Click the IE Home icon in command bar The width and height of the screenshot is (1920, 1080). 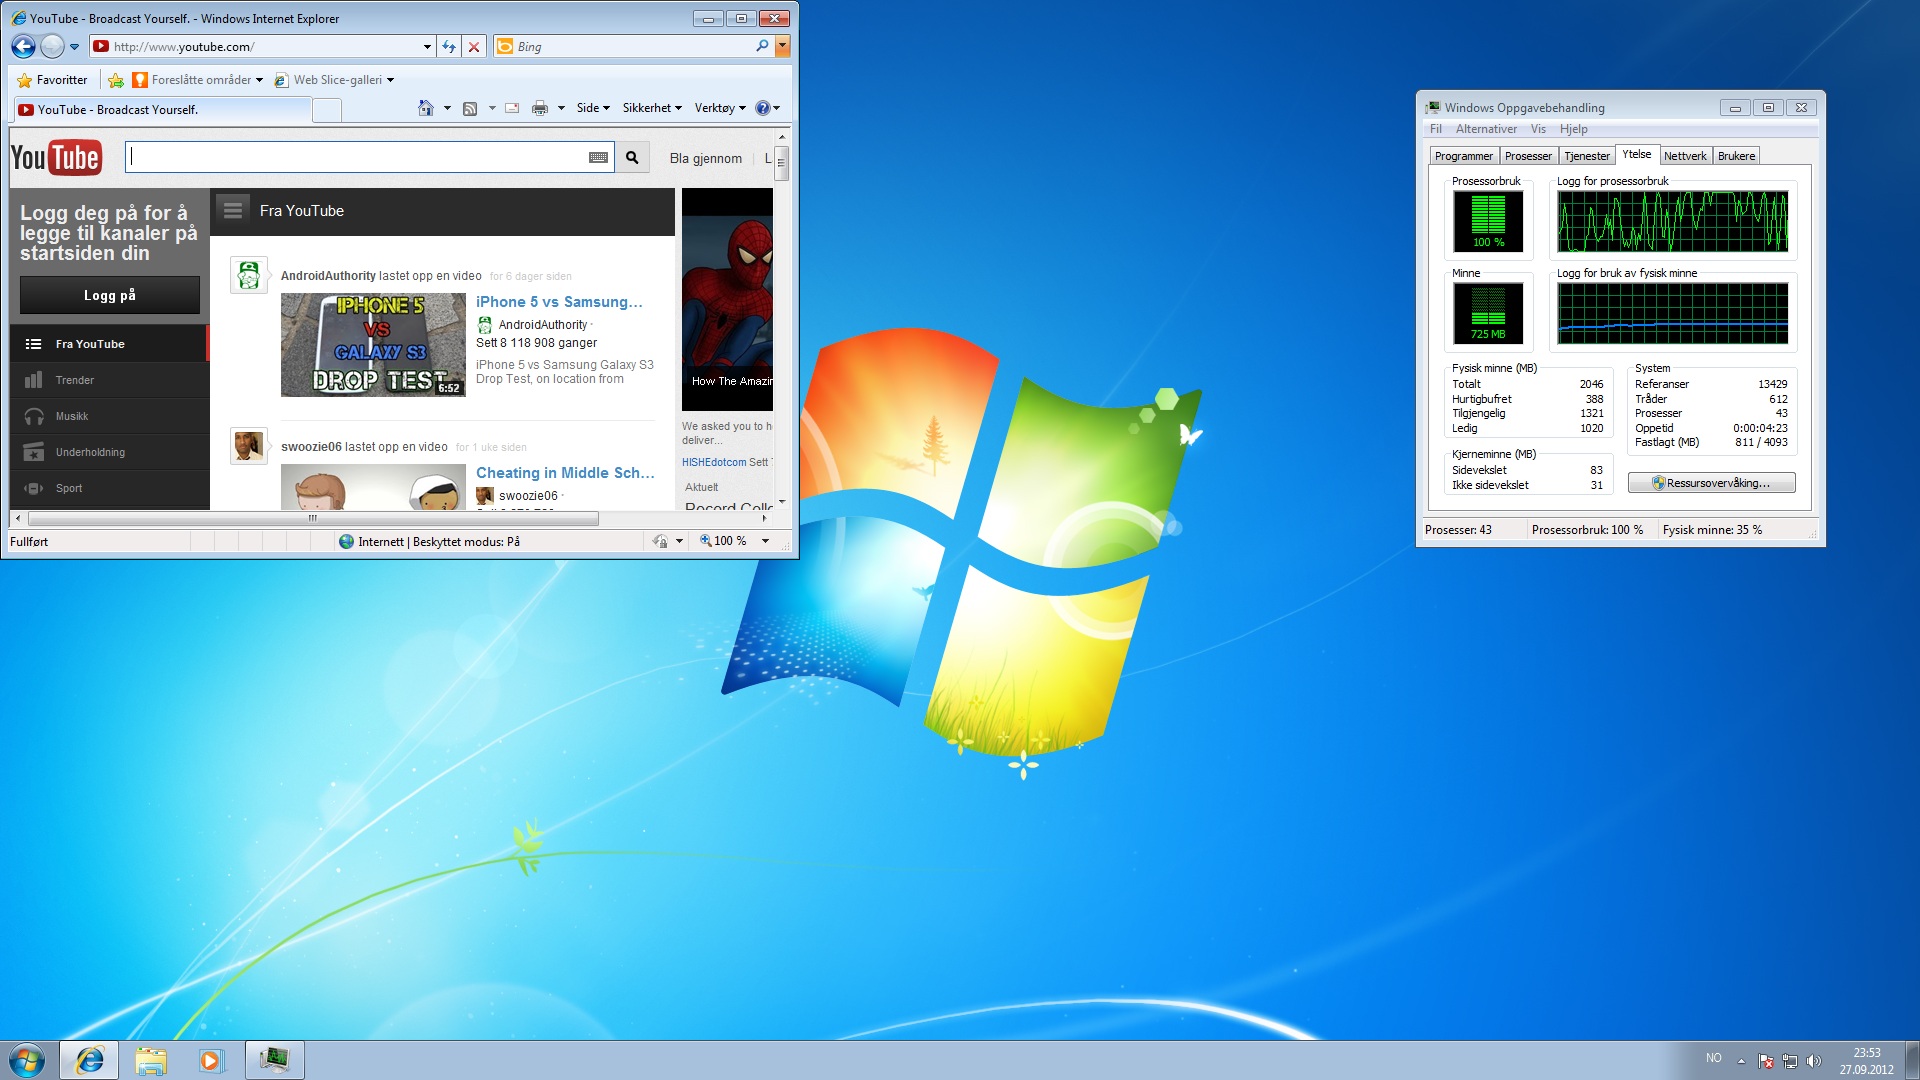point(426,108)
